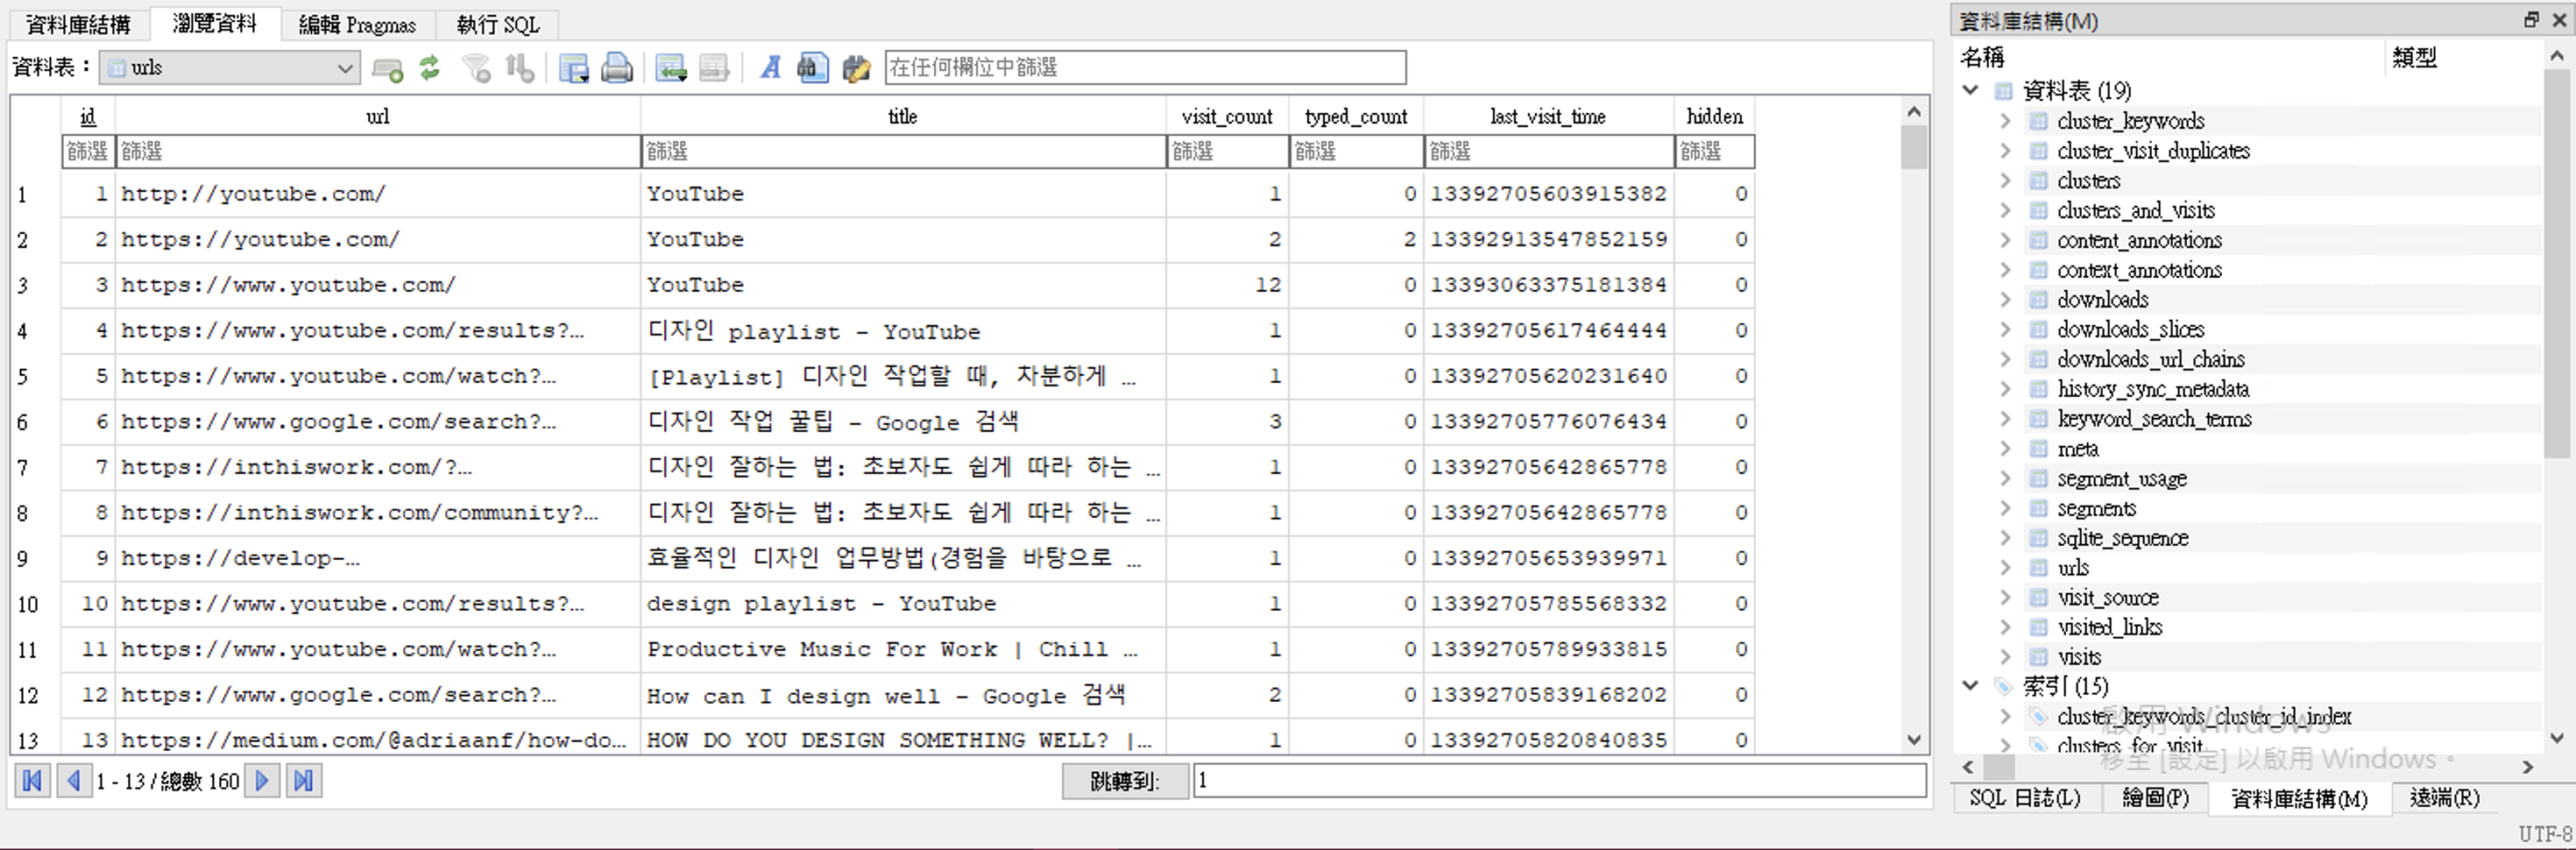Collapse the 索引 (15) tree section
Viewport: 2576px width, 850px height.
pos(1970,686)
